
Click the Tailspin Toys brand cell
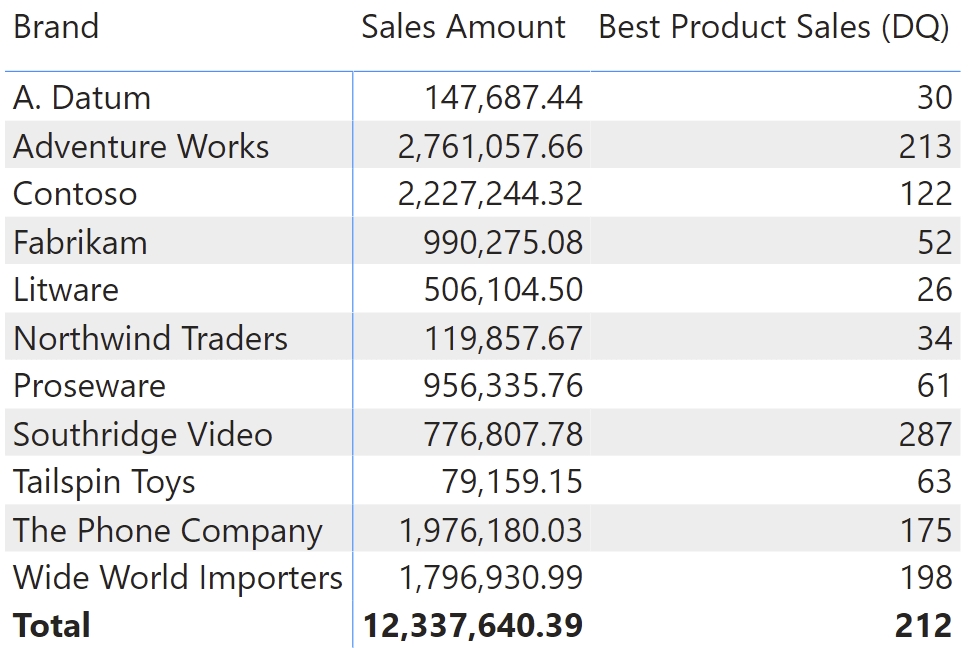coord(104,483)
